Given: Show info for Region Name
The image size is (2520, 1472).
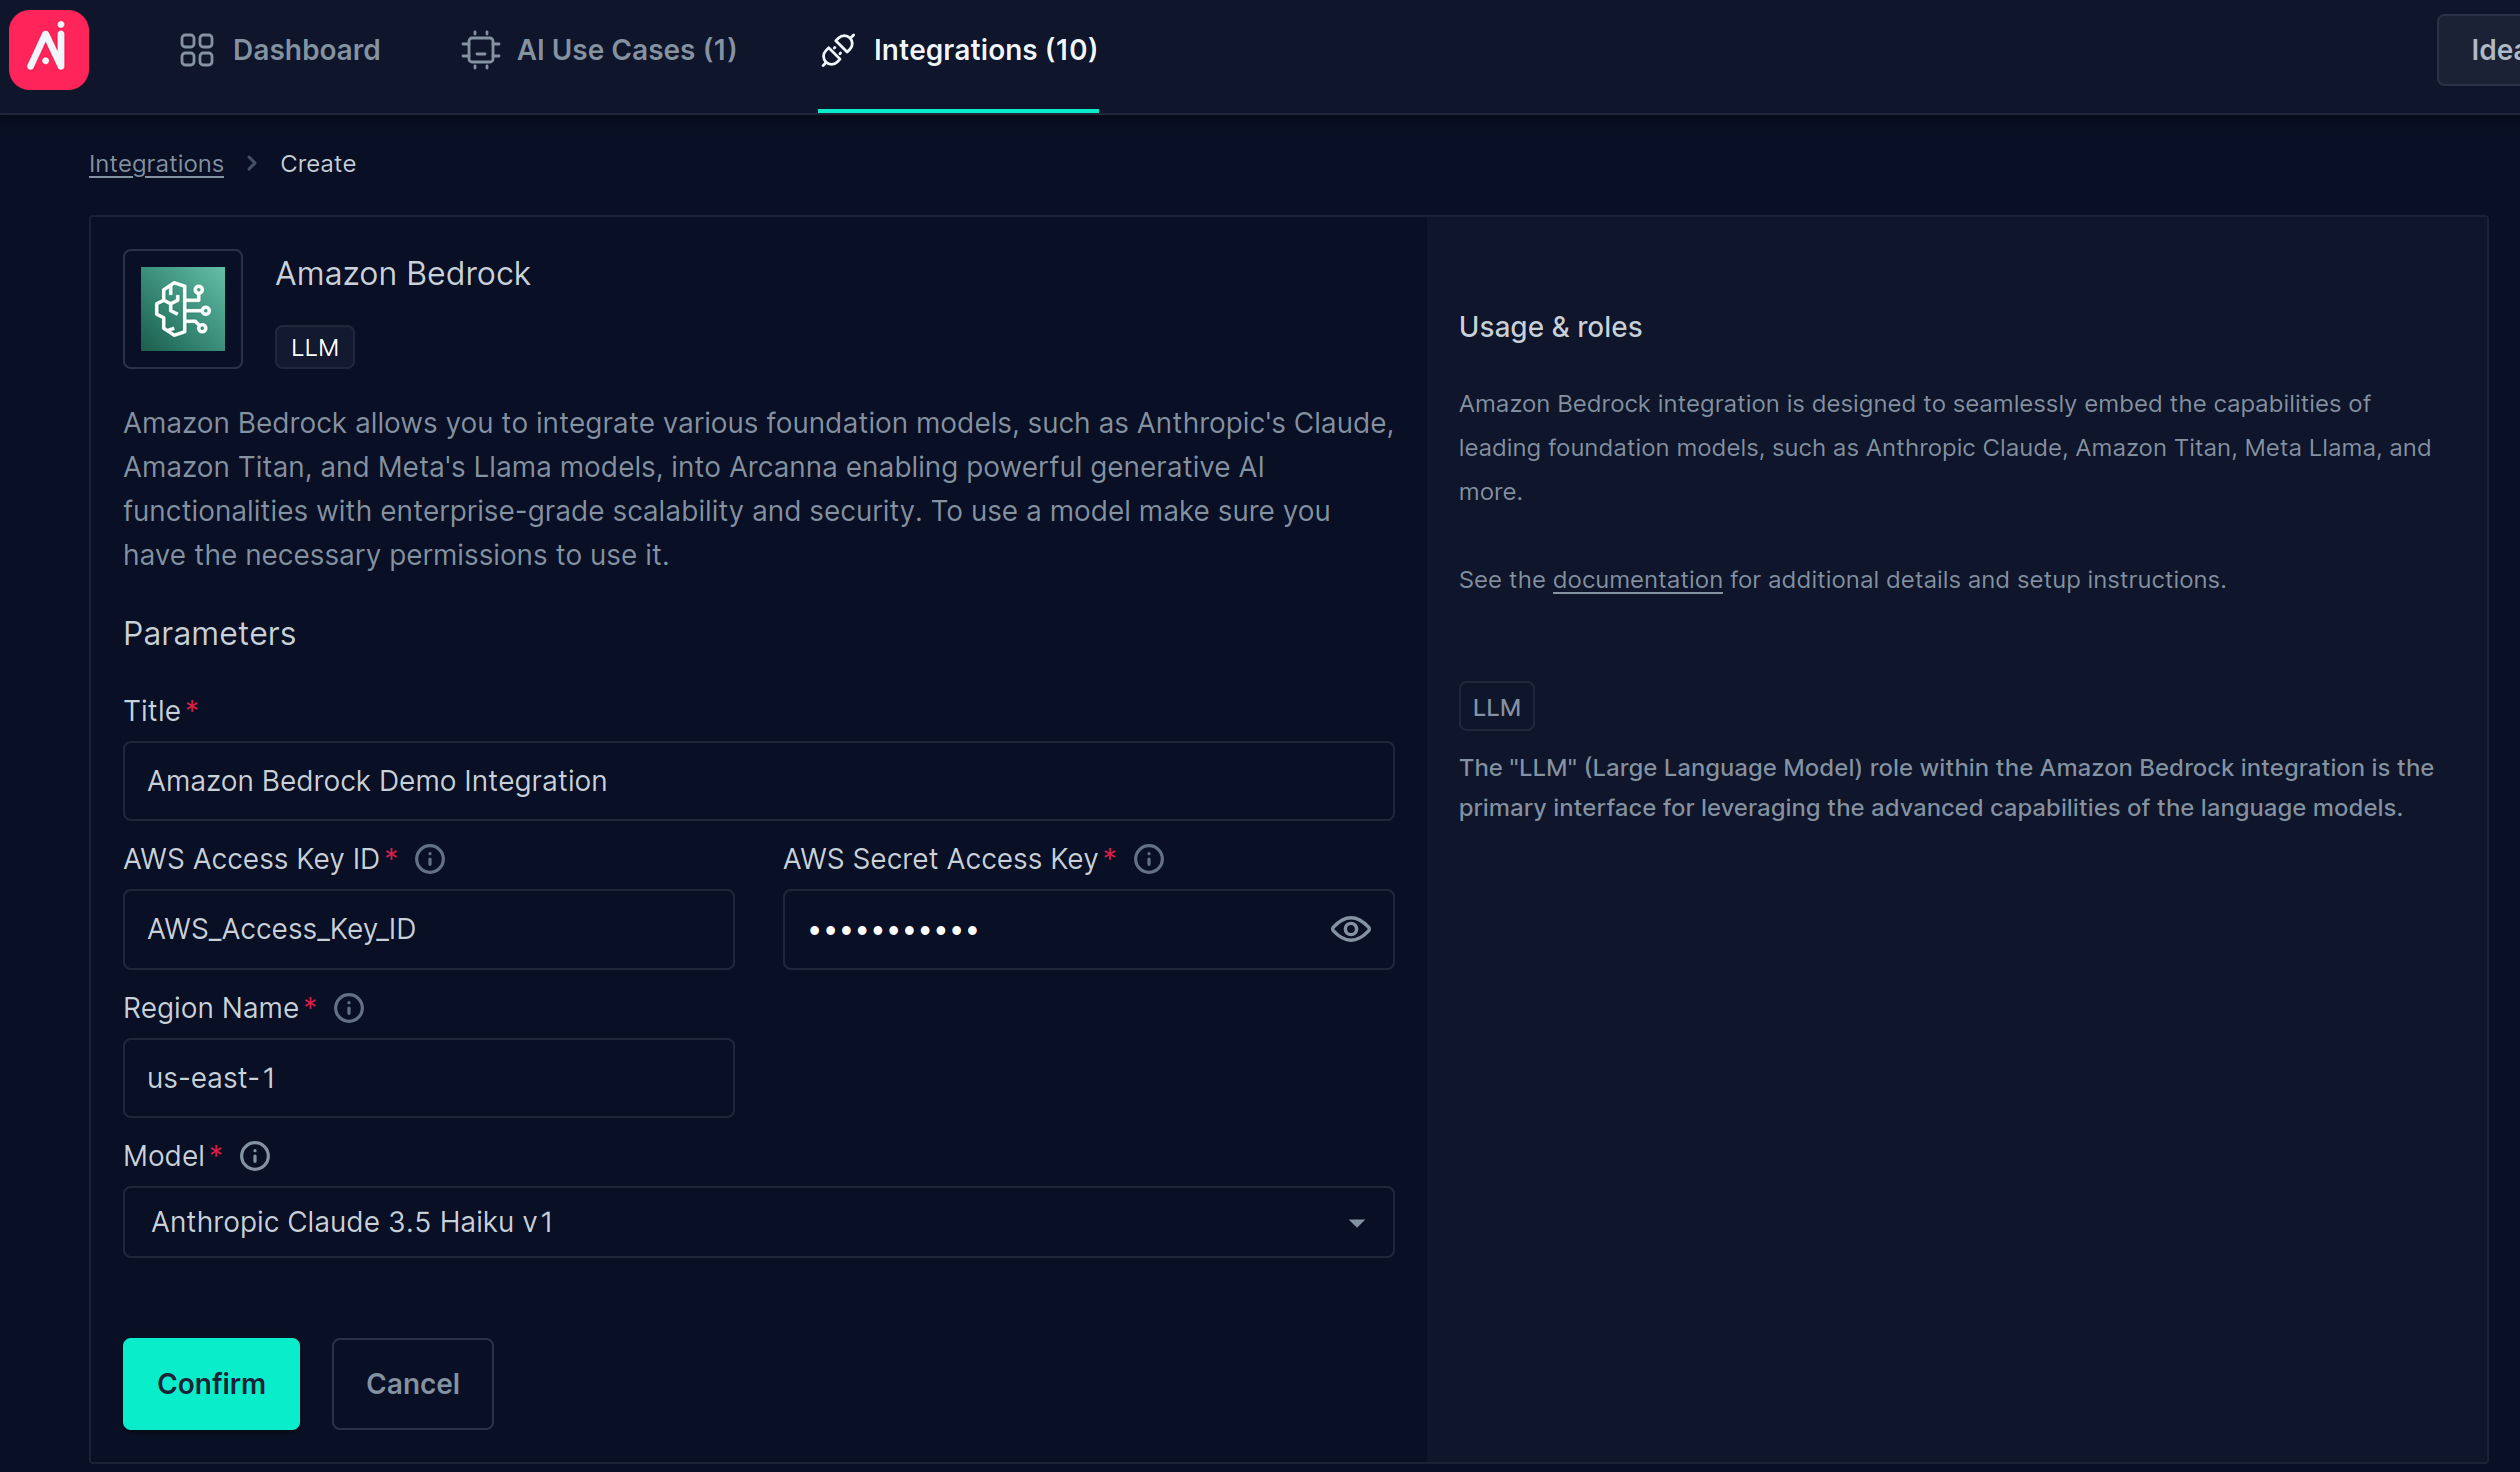Looking at the screenshot, I should tap(349, 1008).
